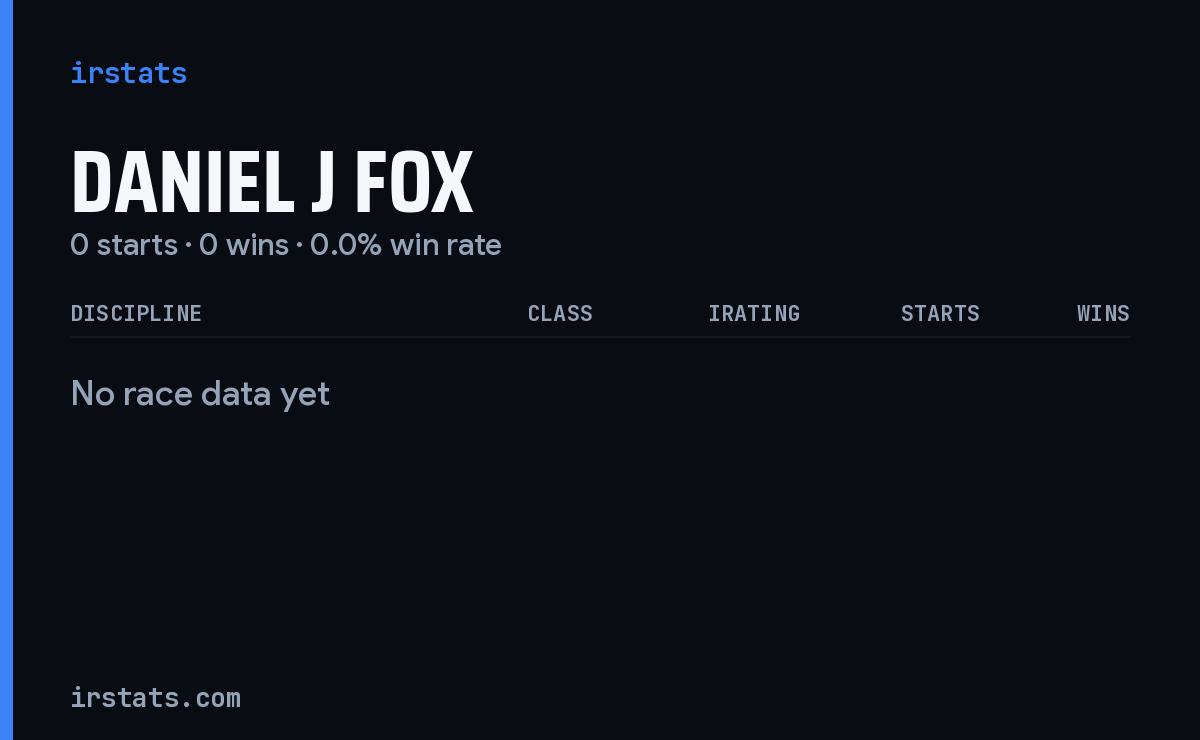Click the blue accent stripe on left edge
This screenshot has height=740, width=1200.
tap(6, 370)
